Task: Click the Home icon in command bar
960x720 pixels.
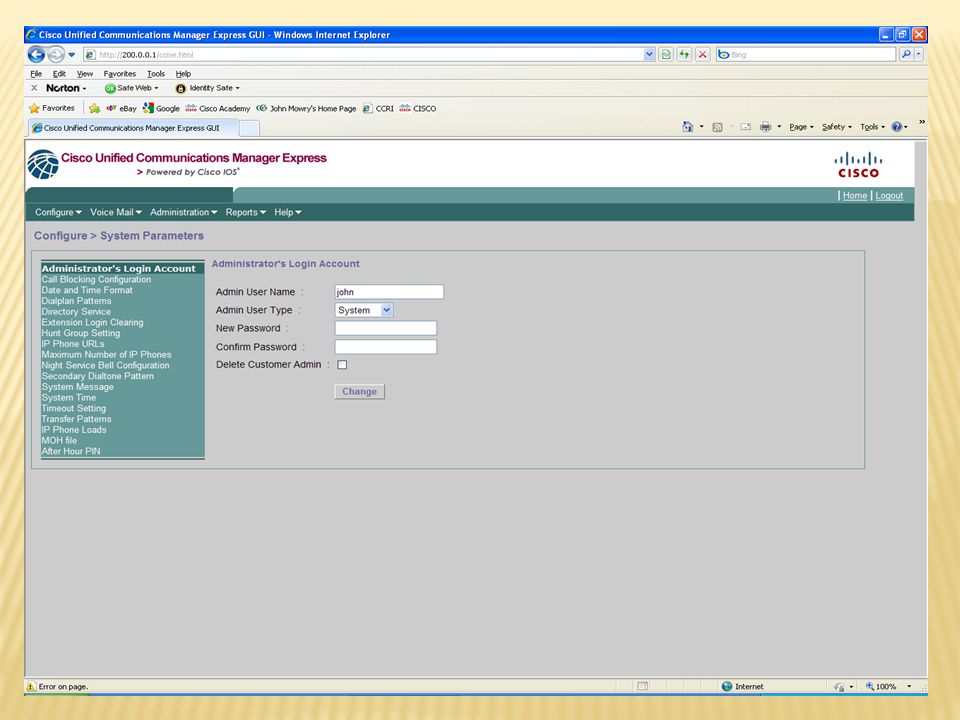Action: [688, 127]
